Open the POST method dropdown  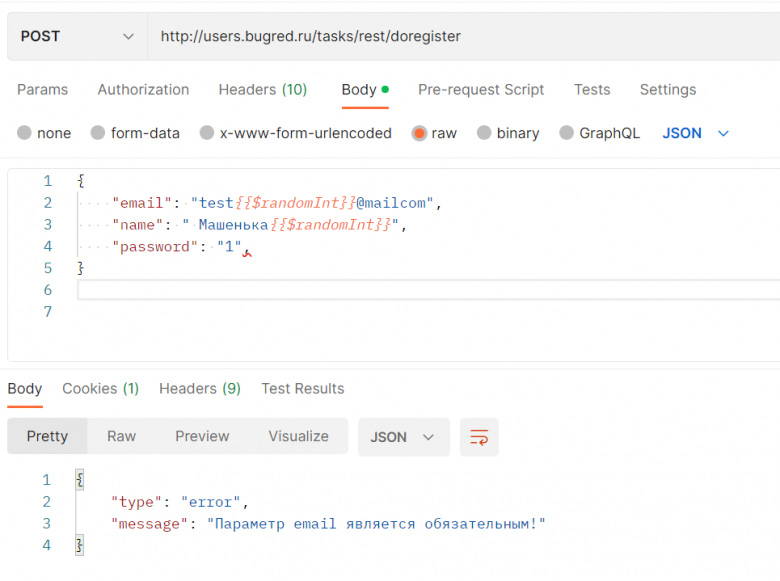77,36
